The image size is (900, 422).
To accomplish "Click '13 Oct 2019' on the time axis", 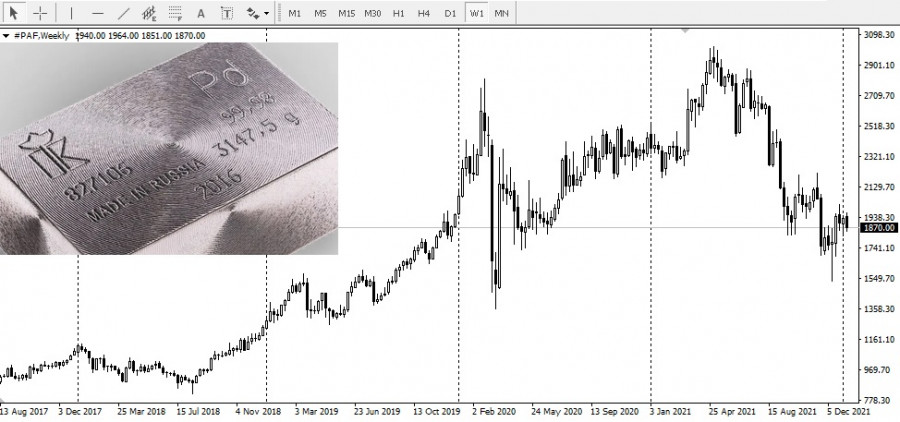I will click(436, 412).
